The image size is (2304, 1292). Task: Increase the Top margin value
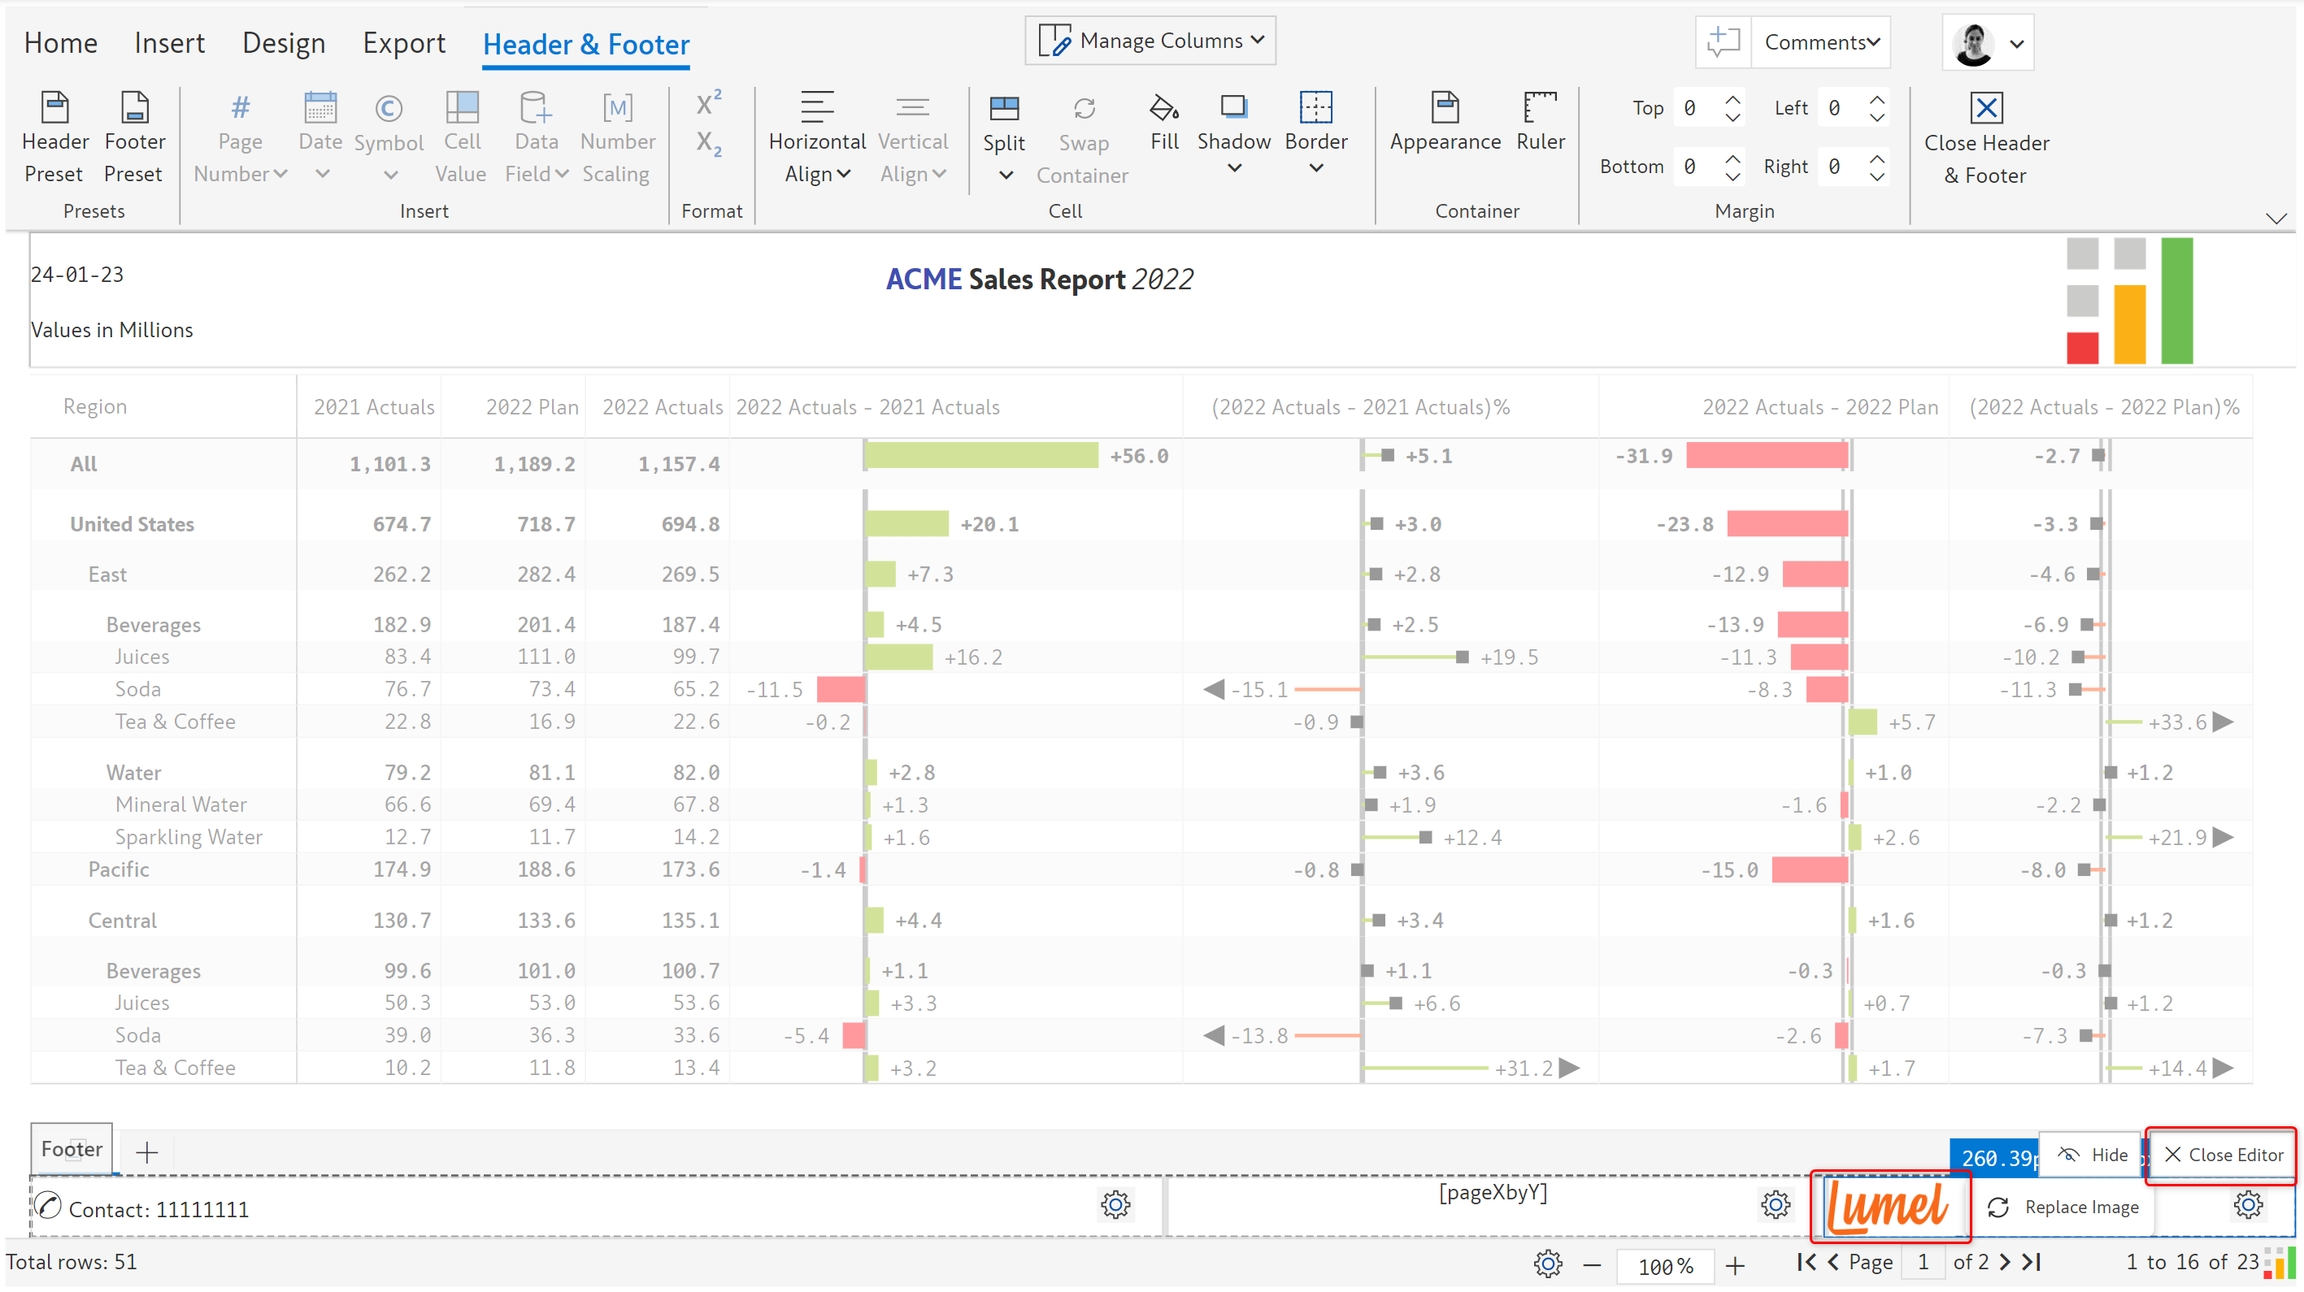click(1733, 99)
